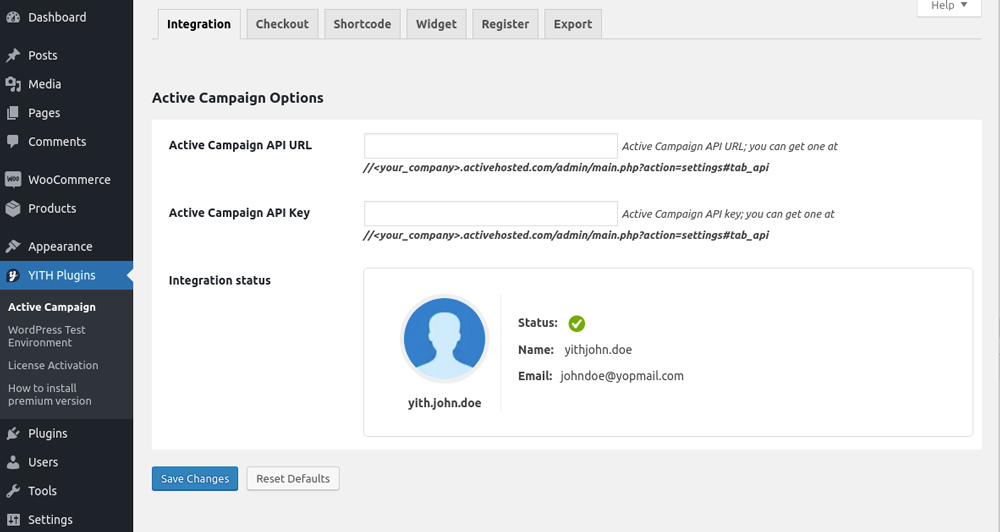Focus the Active Campaign API URL field
This screenshot has height=532, width=1000.
tap(490, 146)
